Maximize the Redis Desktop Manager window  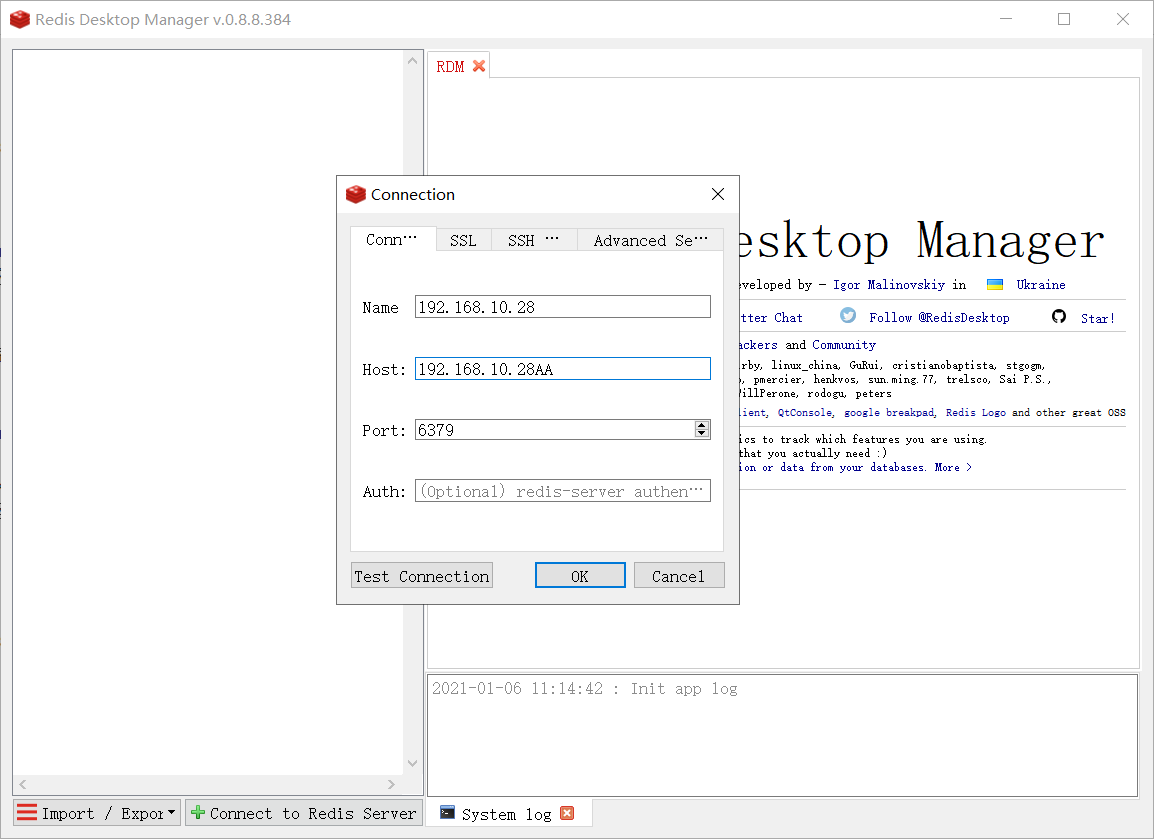[1063, 19]
